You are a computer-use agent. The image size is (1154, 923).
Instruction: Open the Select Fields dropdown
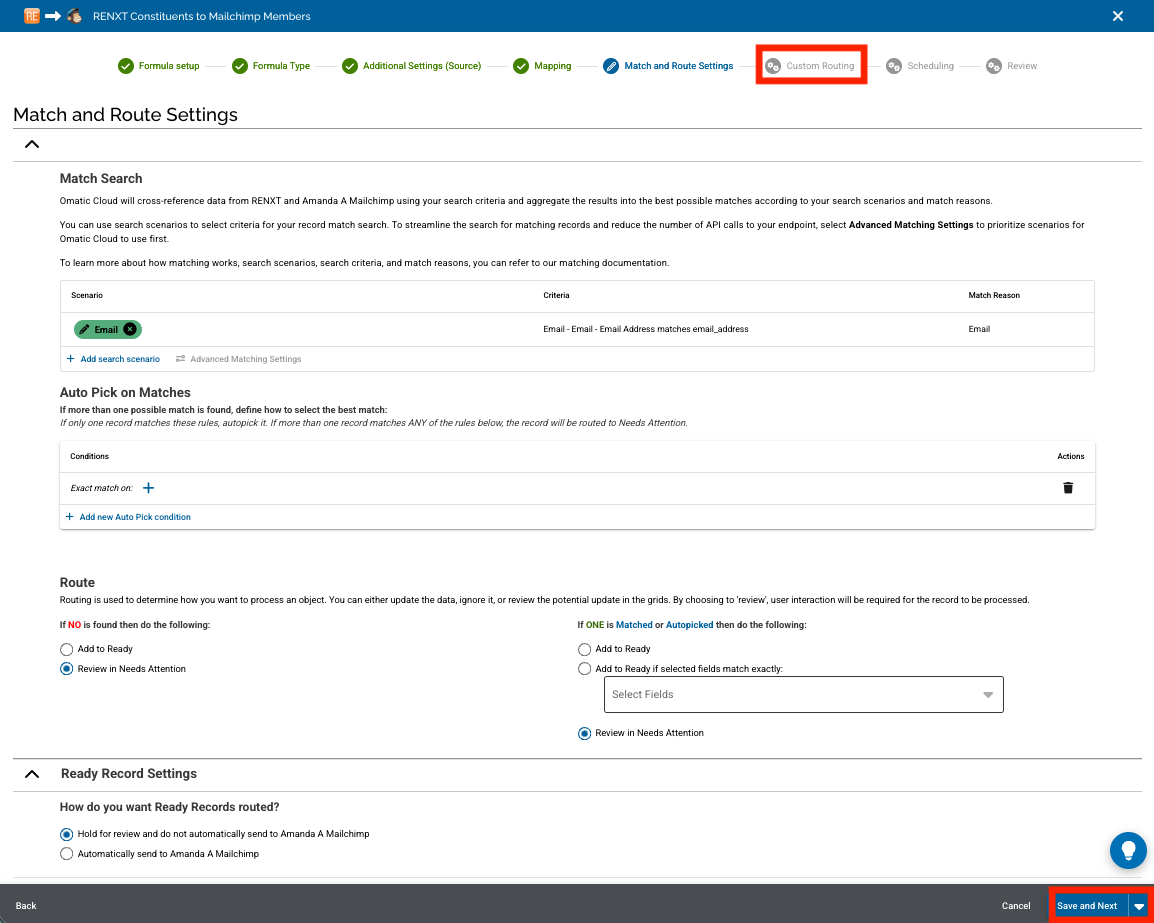point(804,694)
